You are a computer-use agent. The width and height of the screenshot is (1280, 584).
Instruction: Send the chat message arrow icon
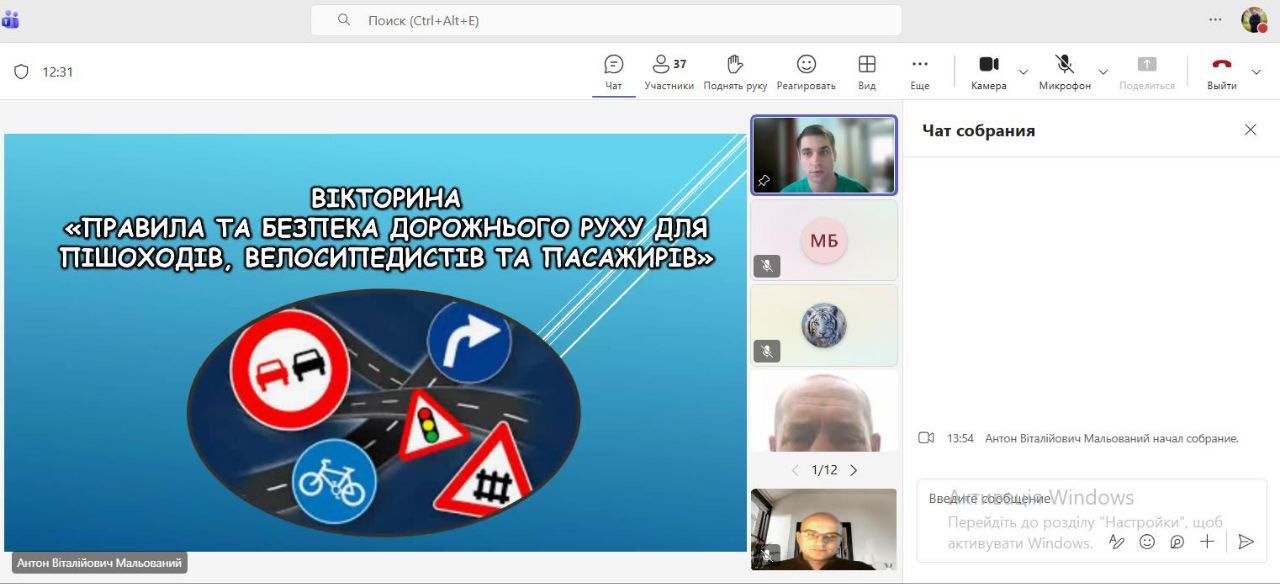(x=1245, y=542)
